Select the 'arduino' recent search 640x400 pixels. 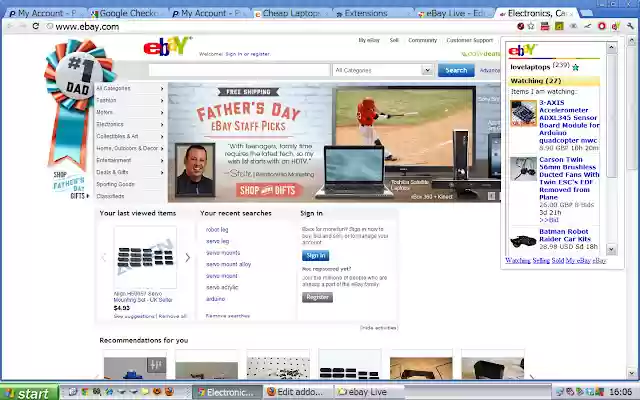click(x=216, y=299)
